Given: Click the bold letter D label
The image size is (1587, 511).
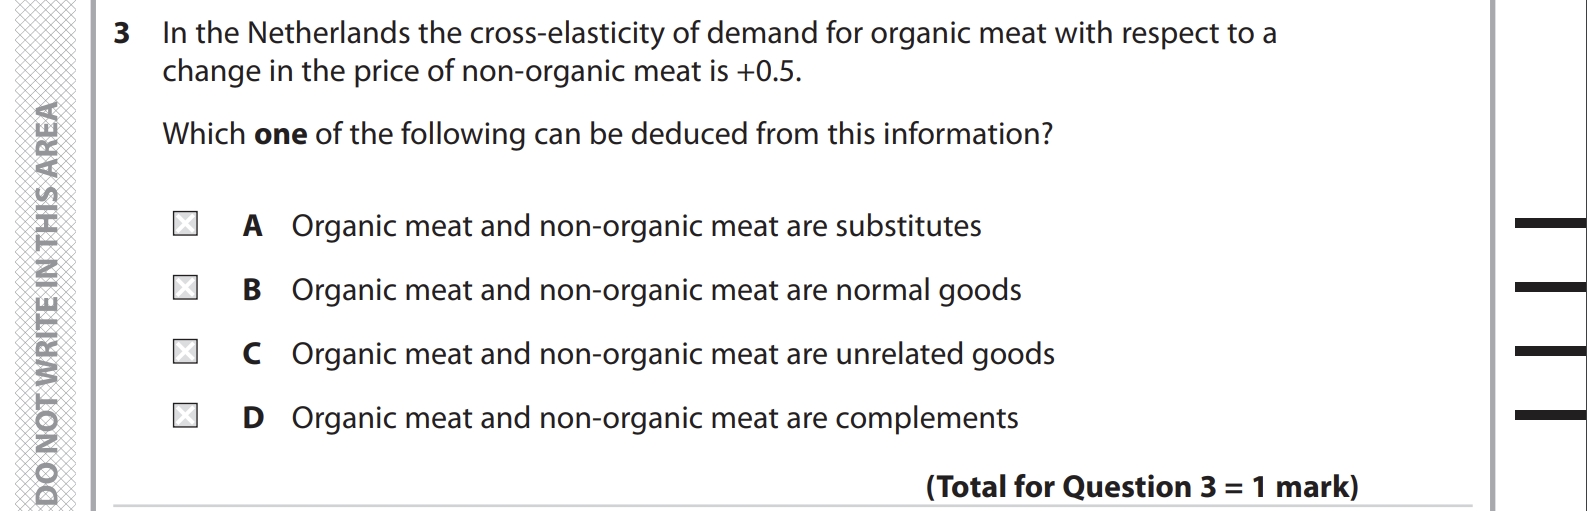Looking at the screenshot, I should [253, 418].
